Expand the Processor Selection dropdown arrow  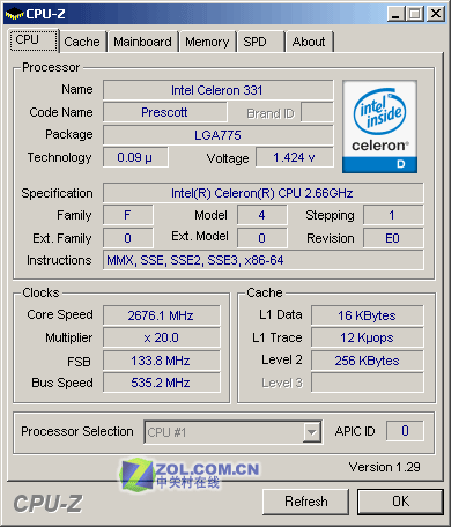tap(312, 432)
